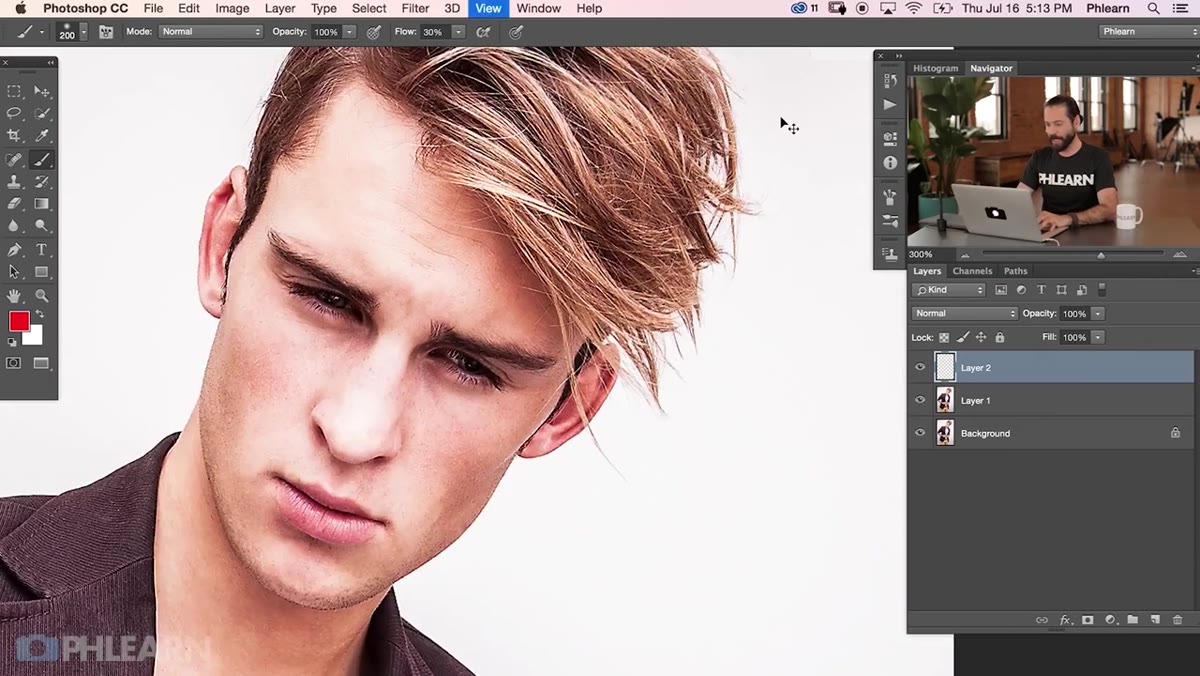Open the Image menu

pos(232,8)
